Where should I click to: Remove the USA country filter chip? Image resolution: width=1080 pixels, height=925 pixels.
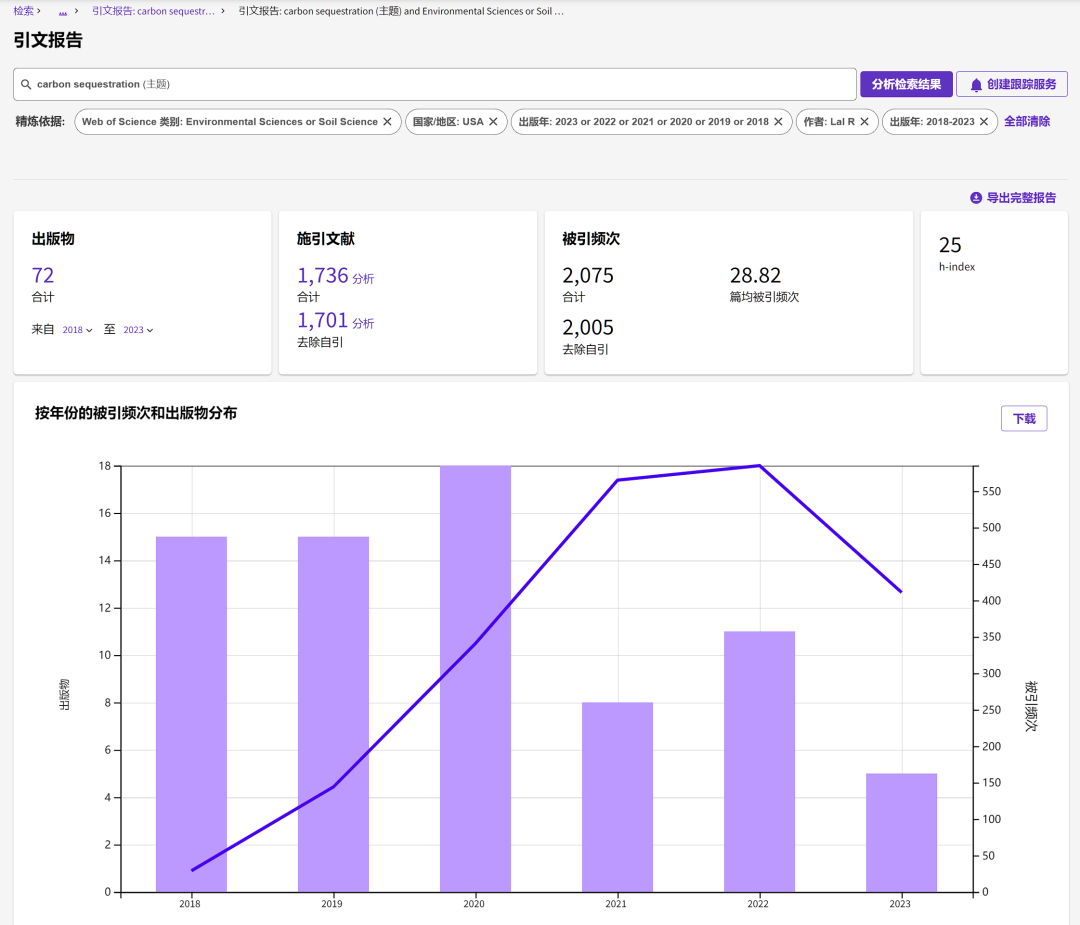point(493,122)
